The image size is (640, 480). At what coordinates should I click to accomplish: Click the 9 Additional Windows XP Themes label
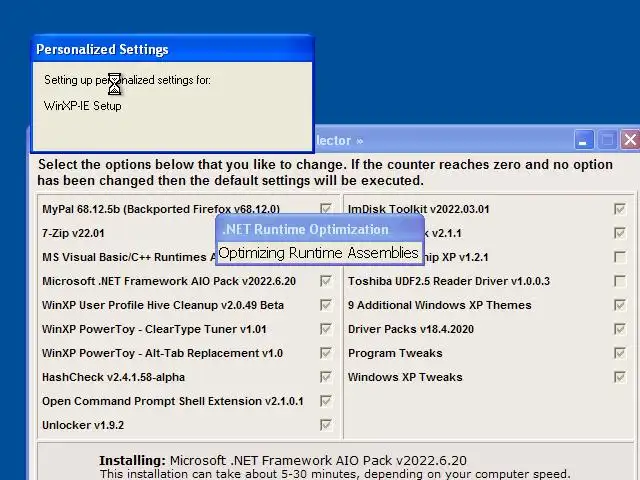tap(440, 305)
